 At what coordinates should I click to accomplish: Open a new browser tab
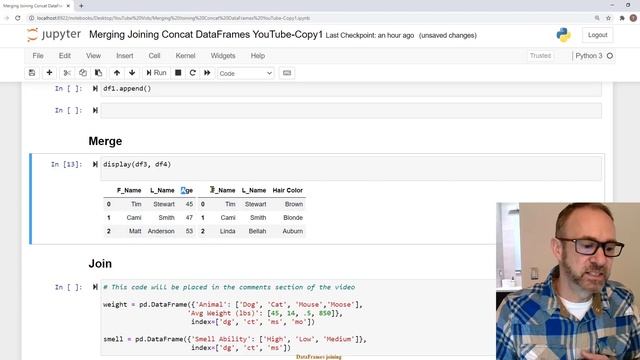coord(81,6)
